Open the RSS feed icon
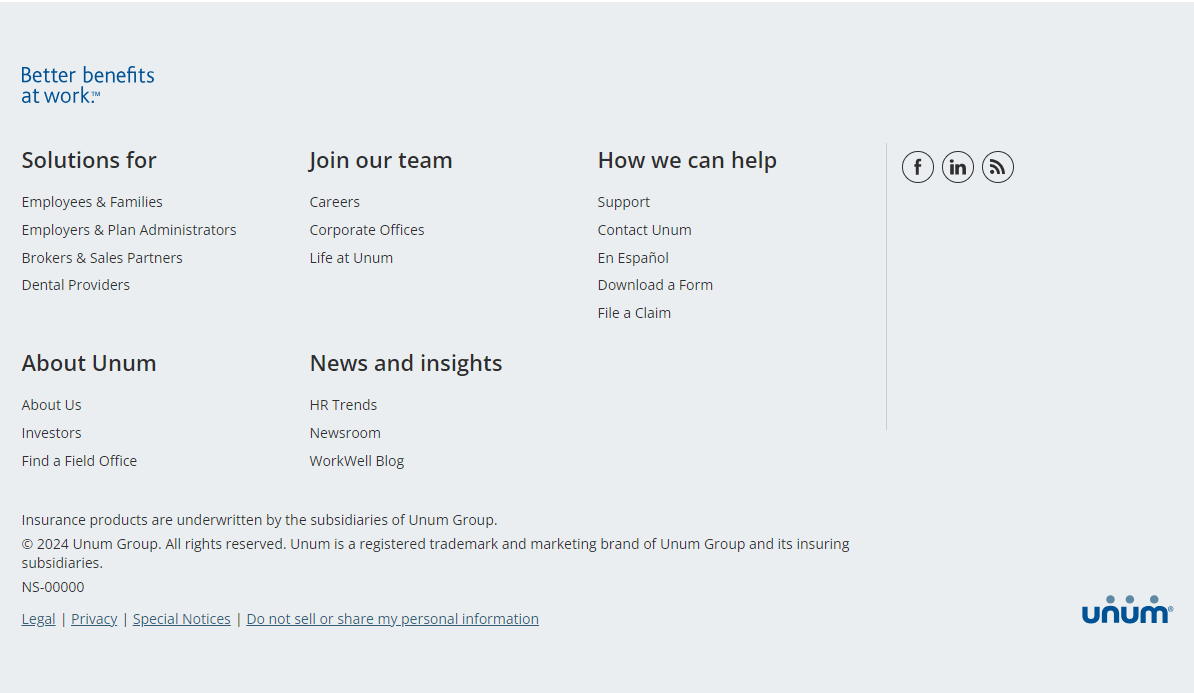 [x=997, y=167]
